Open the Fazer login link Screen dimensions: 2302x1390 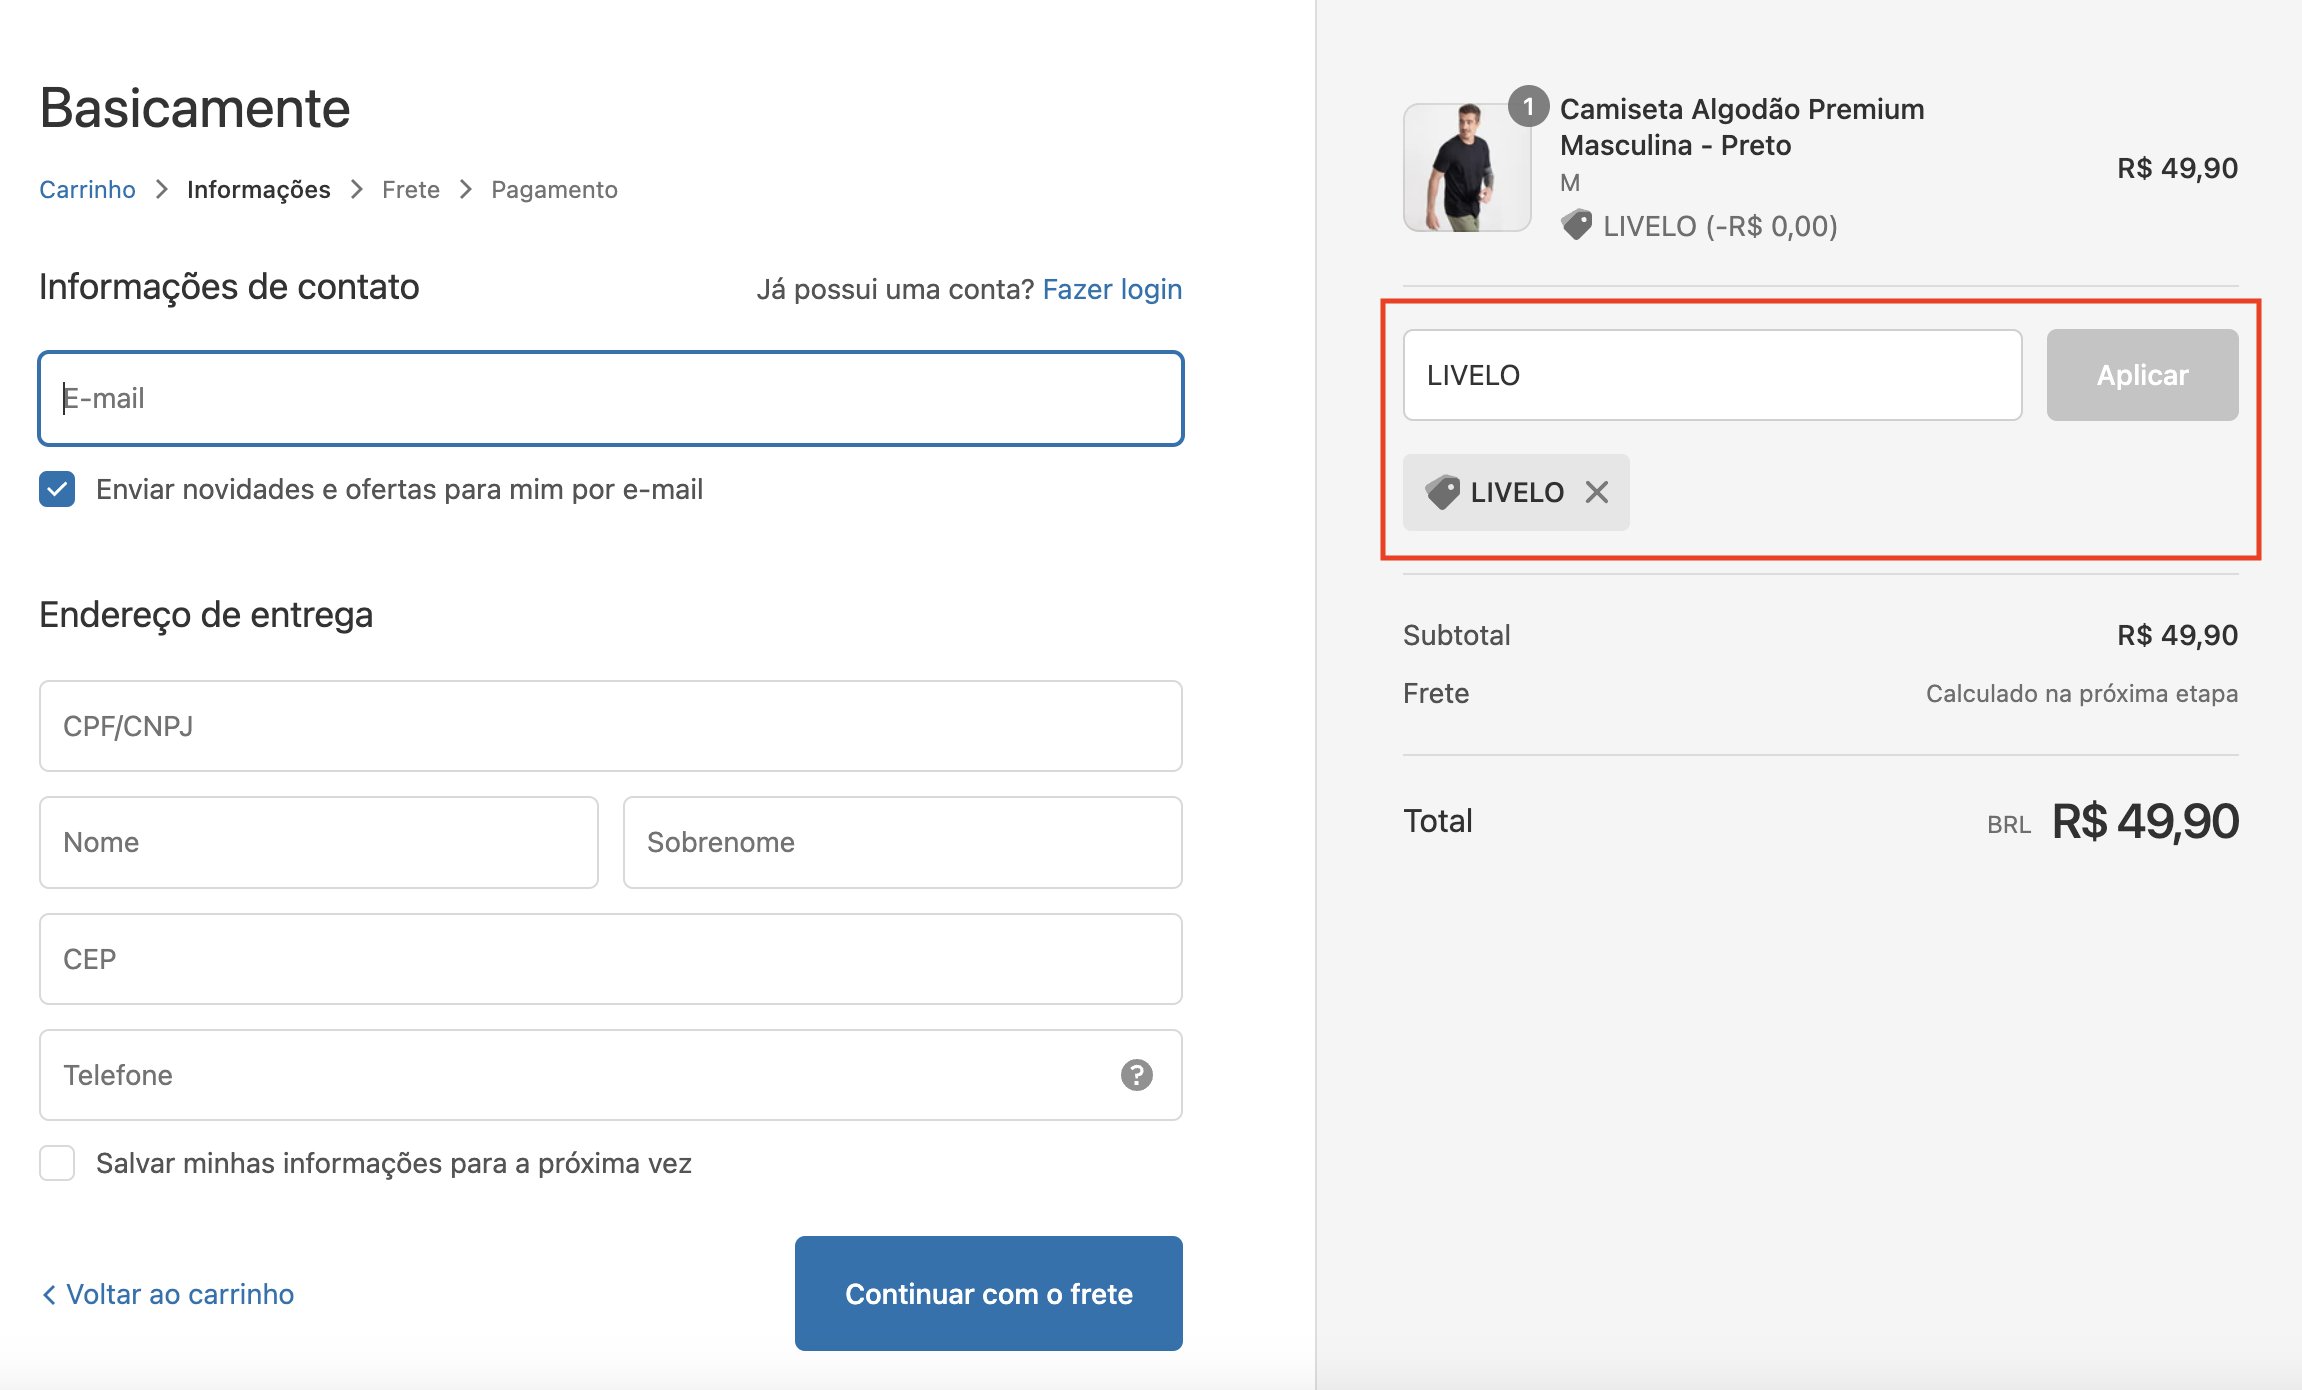click(1112, 289)
